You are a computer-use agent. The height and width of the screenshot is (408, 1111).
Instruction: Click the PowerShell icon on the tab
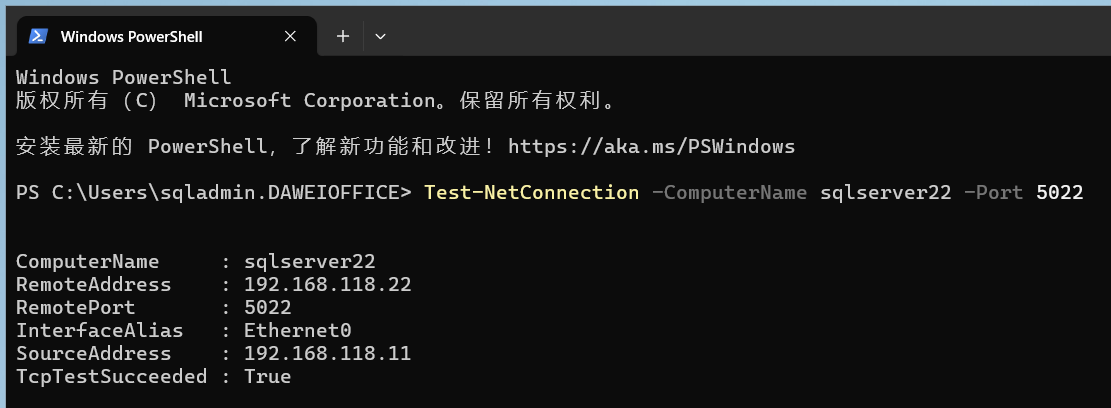coord(38,36)
